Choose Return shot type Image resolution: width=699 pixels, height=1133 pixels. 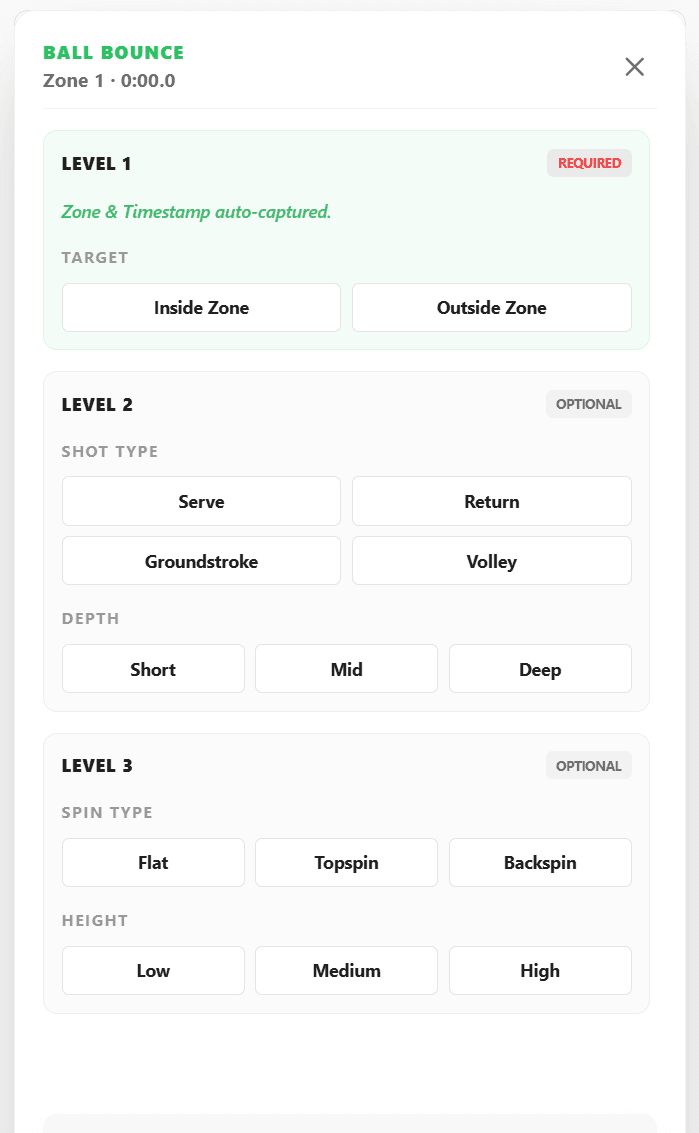tap(492, 501)
